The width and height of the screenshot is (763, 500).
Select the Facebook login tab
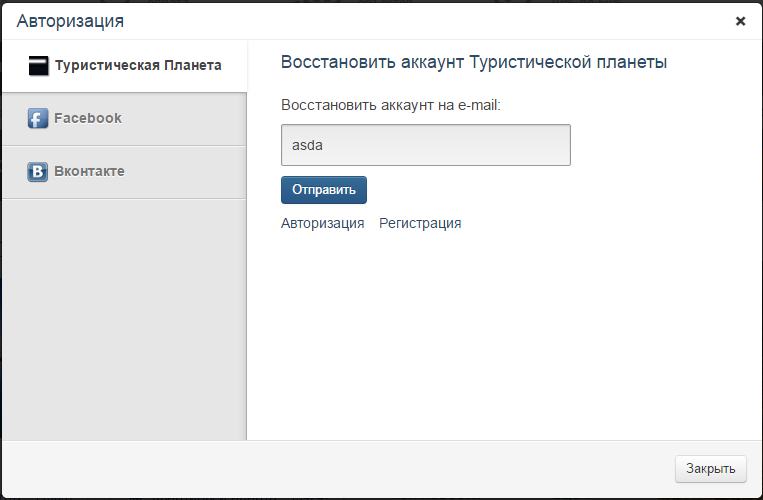coord(88,118)
